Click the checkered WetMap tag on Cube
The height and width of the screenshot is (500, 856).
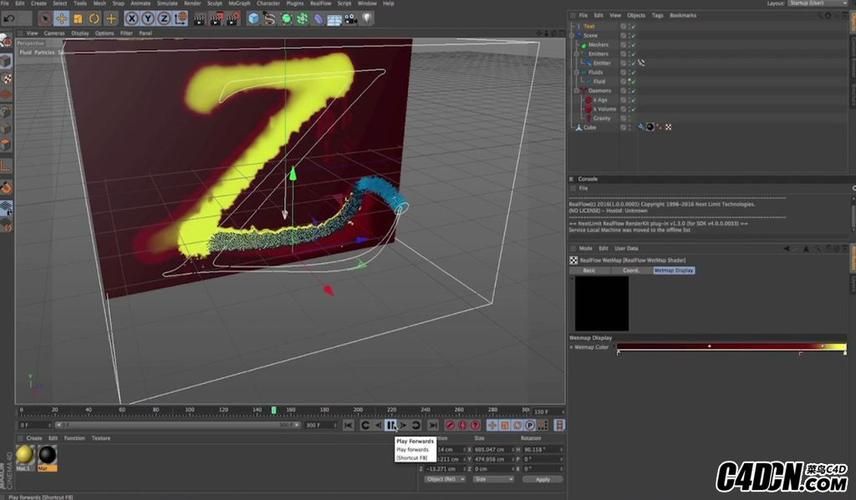pos(668,127)
